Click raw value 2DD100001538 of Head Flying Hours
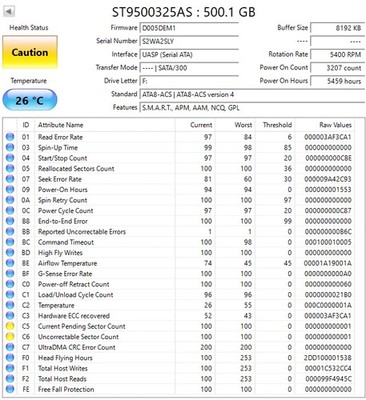 (x=328, y=358)
